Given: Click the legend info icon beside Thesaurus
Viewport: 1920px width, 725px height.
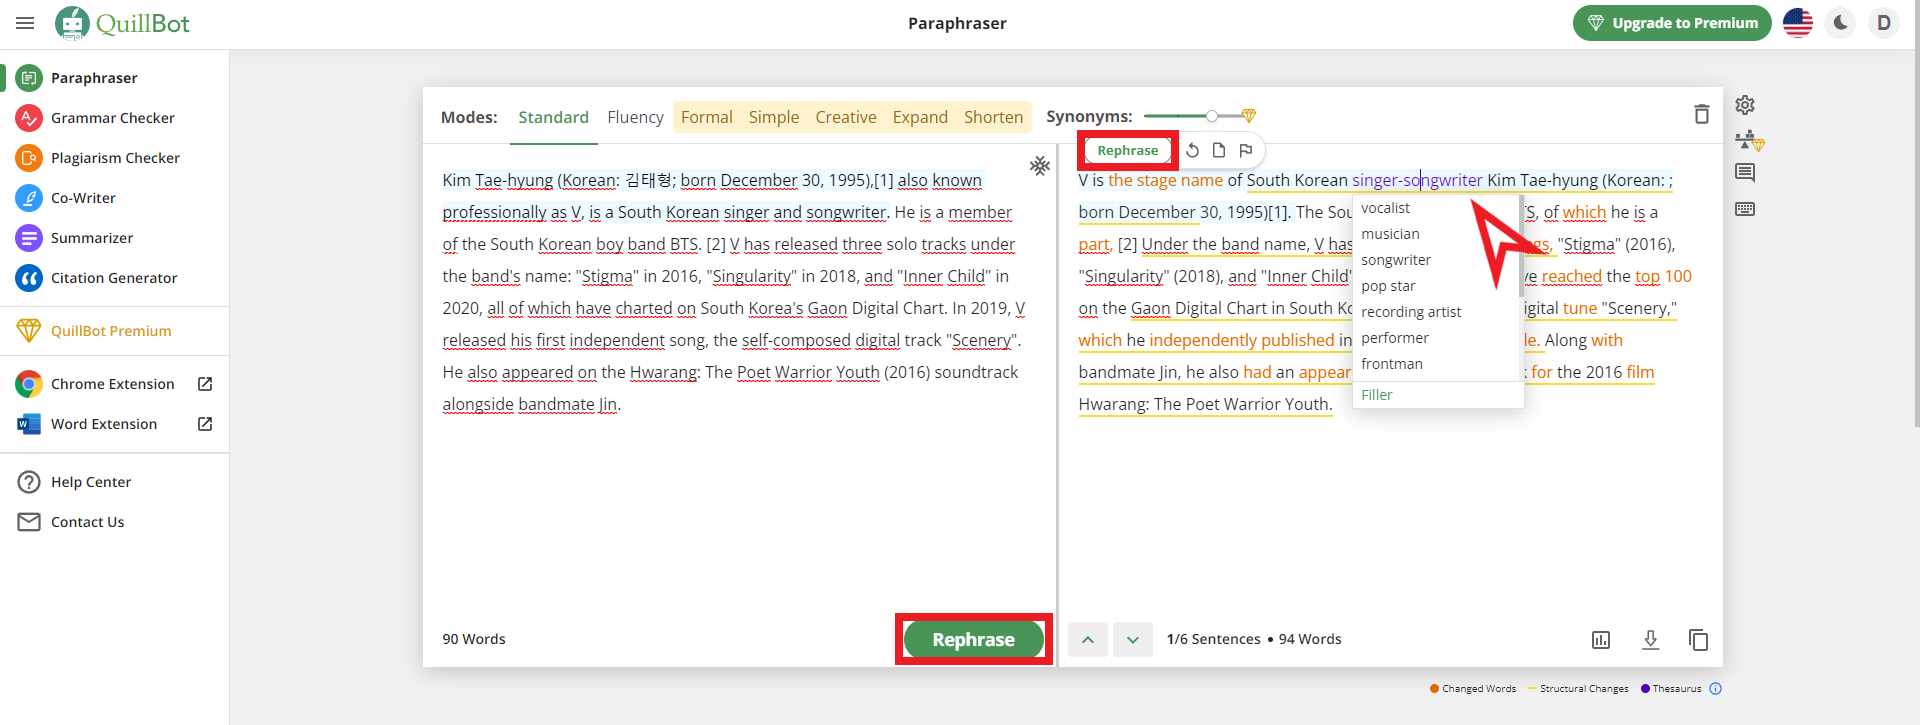Looking at the screenshot, I should [x=1716, y=688].
